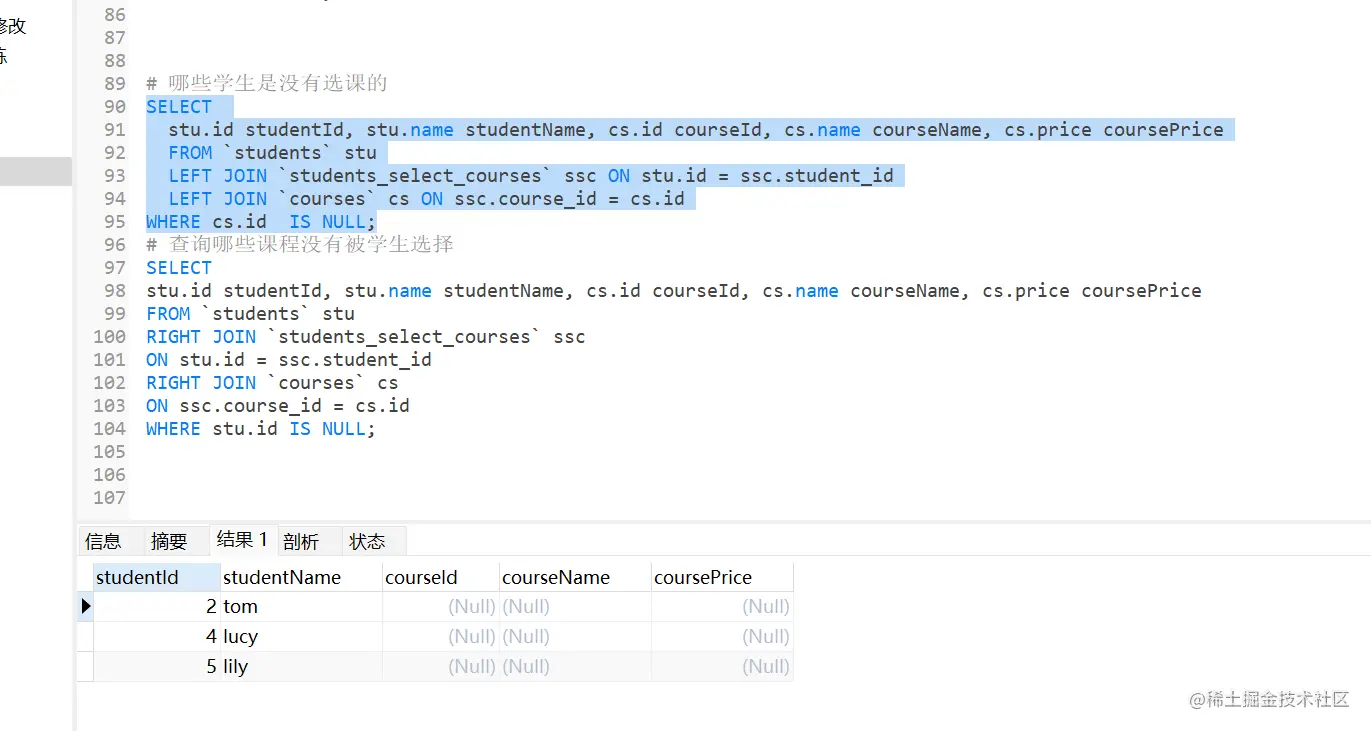Open the 信息 tab
1371x731 pixels.
104,541
